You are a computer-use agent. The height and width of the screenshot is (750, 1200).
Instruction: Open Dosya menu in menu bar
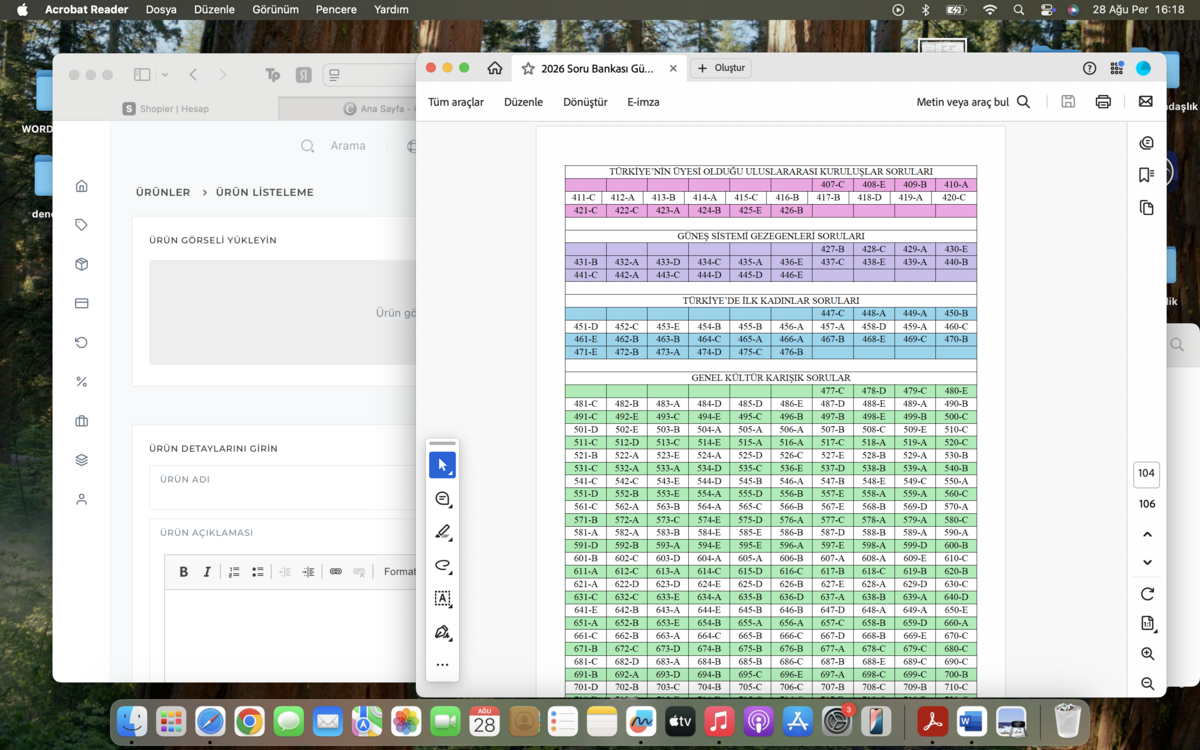click(161, 9)
